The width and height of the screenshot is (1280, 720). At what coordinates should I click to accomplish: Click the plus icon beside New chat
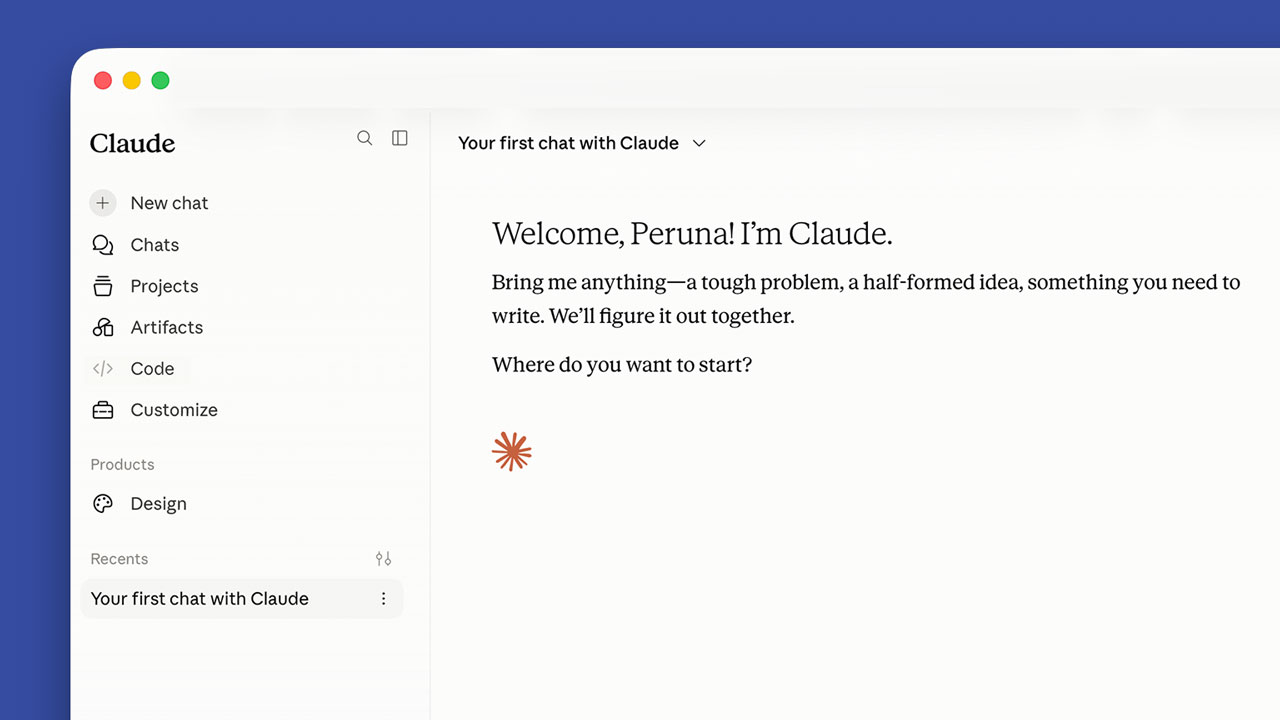click(103, 203)
